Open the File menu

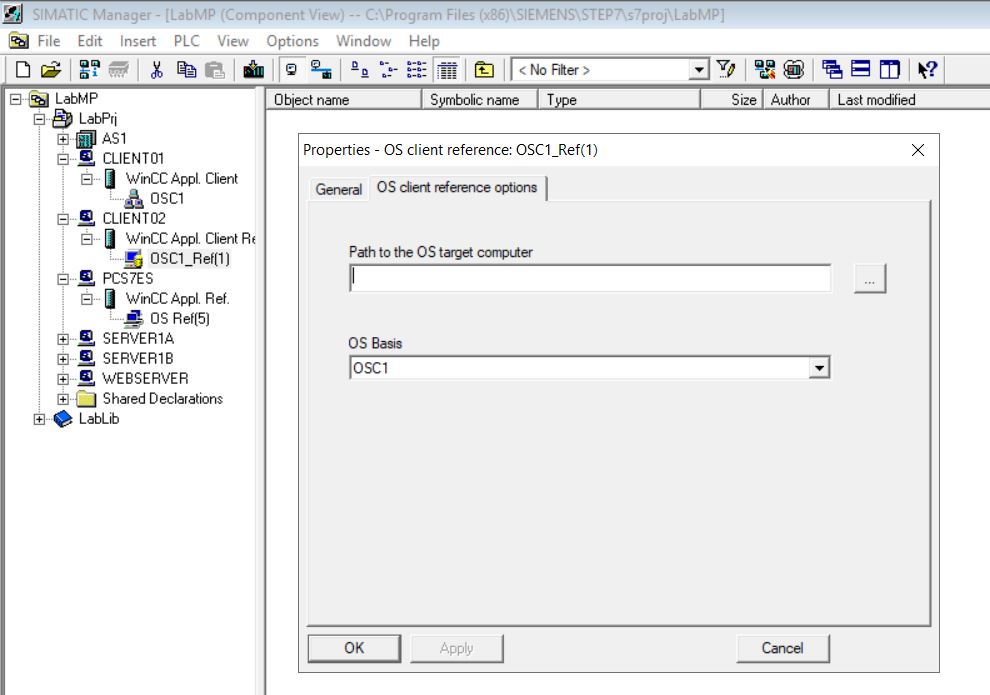point(49,41)
